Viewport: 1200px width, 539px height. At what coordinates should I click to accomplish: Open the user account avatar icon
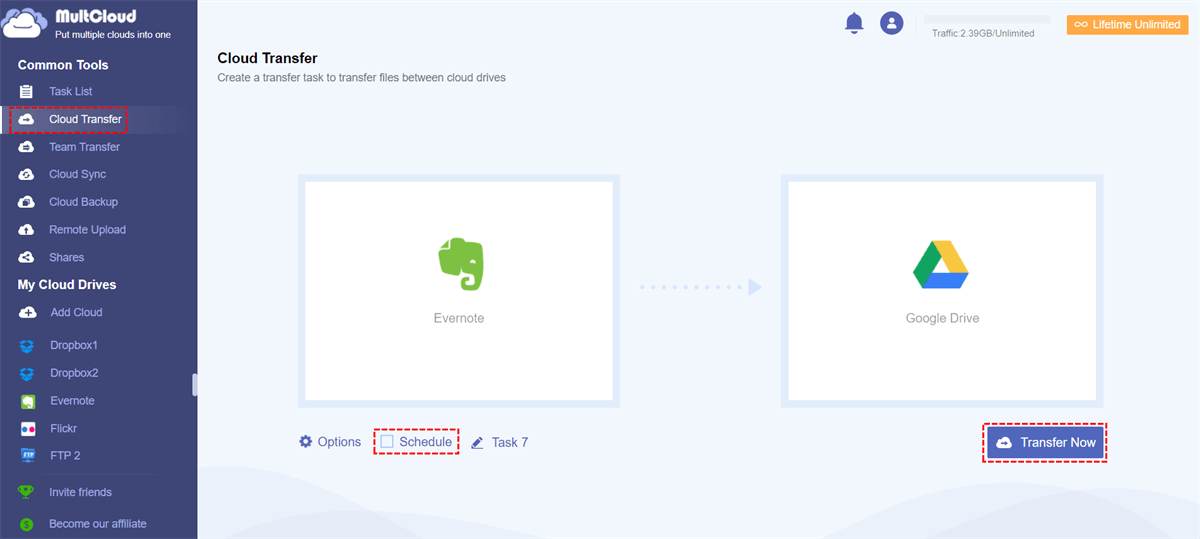891,23
